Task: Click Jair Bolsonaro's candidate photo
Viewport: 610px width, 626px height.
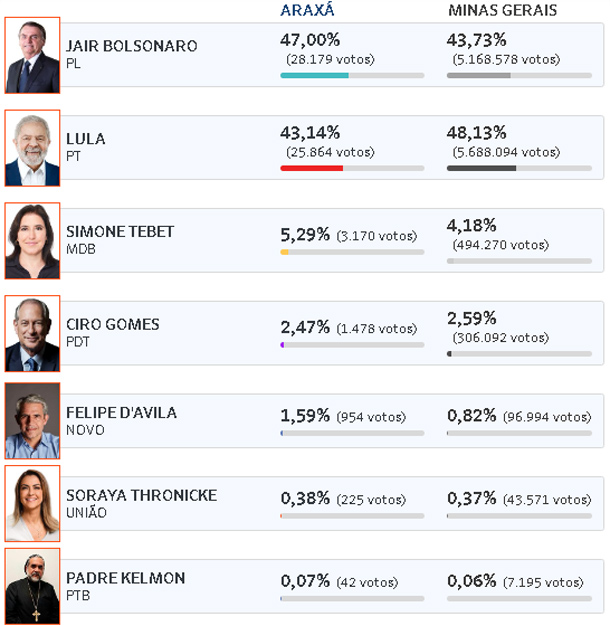Action: (32, 55)
